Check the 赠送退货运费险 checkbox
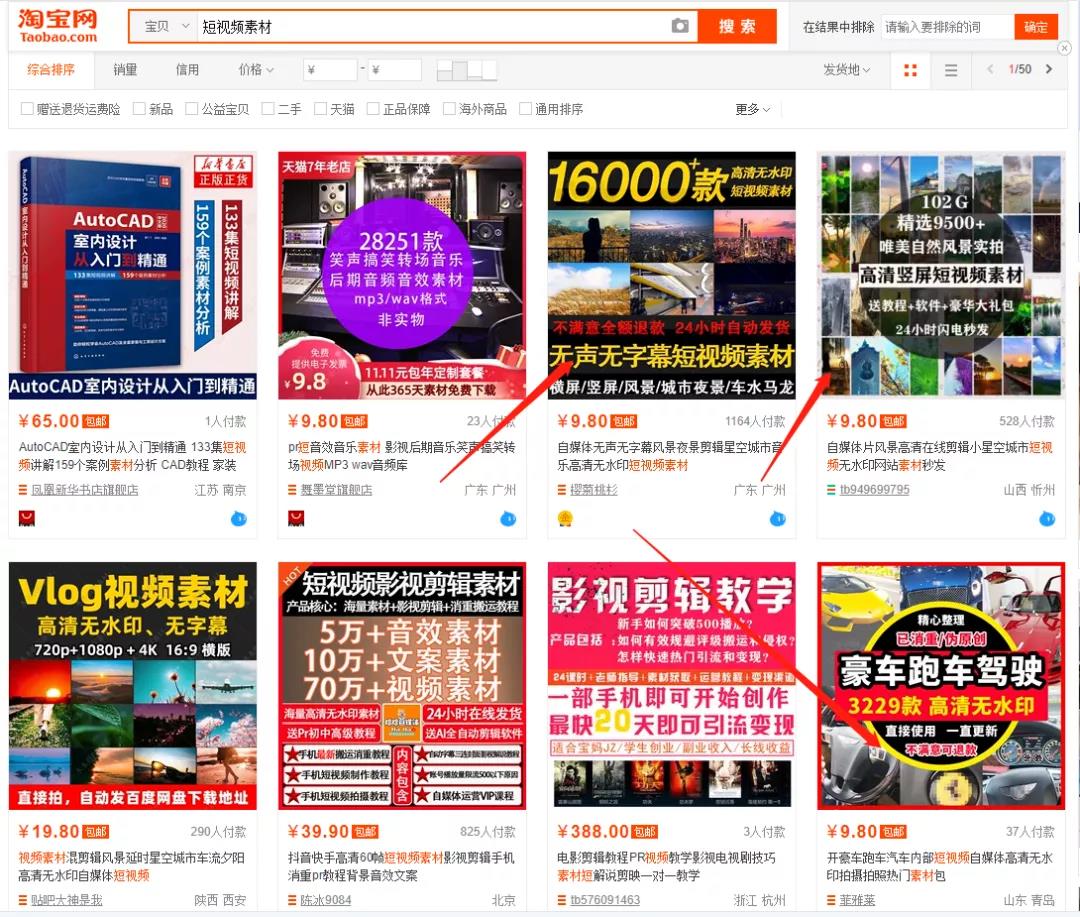1080x917 pixels. 28,109
